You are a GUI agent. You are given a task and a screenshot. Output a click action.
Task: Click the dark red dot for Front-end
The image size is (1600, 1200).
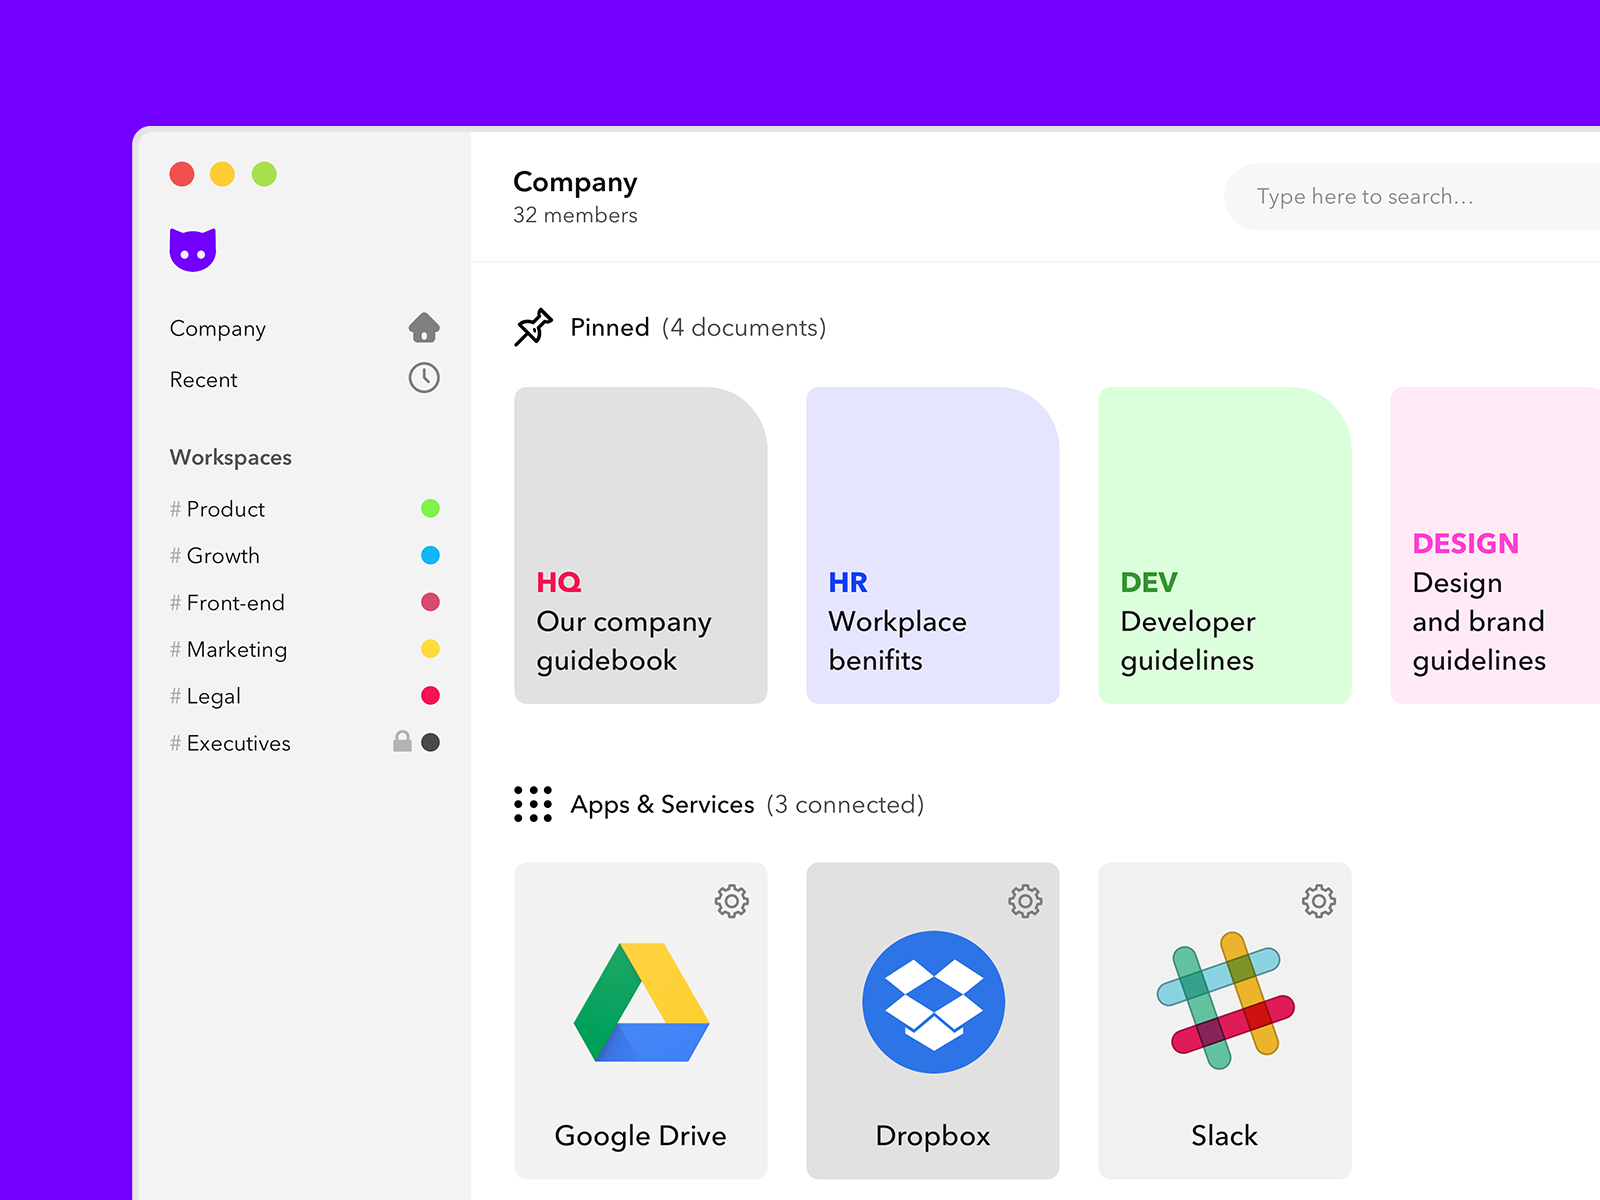pyautogui.click(x=431, y=602)
